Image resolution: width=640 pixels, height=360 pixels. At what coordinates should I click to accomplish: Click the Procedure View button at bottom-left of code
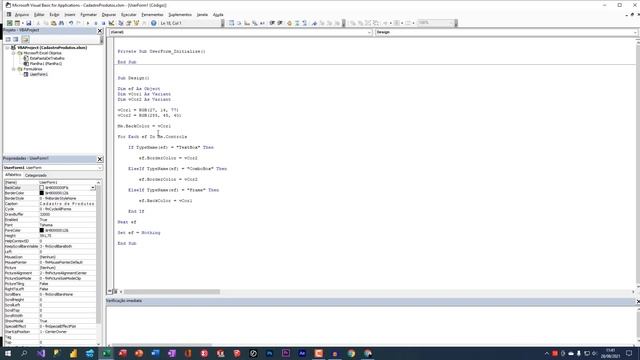click(x=110, y=291)
